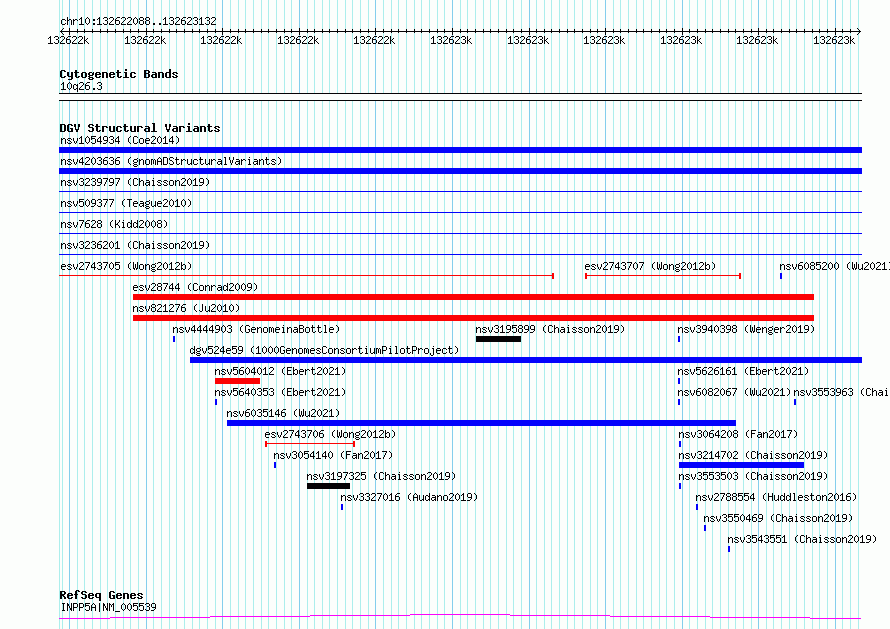Select the 10q26.3 band label
The height and width of the screenshot is (629, 890).
(81, 86)
